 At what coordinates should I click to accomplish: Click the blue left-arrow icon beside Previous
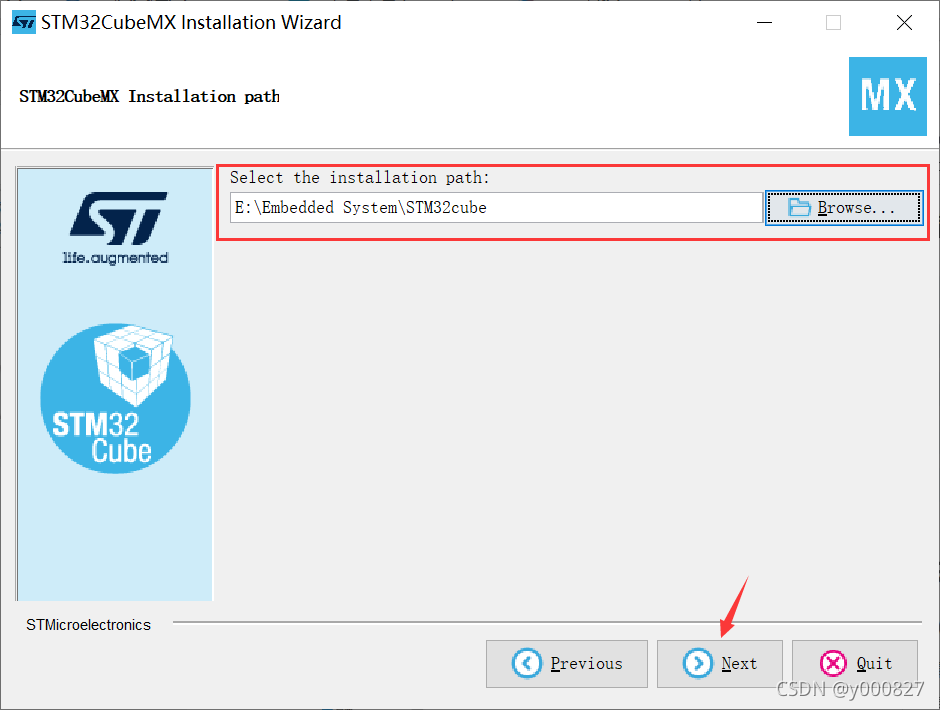click(527, 663)
